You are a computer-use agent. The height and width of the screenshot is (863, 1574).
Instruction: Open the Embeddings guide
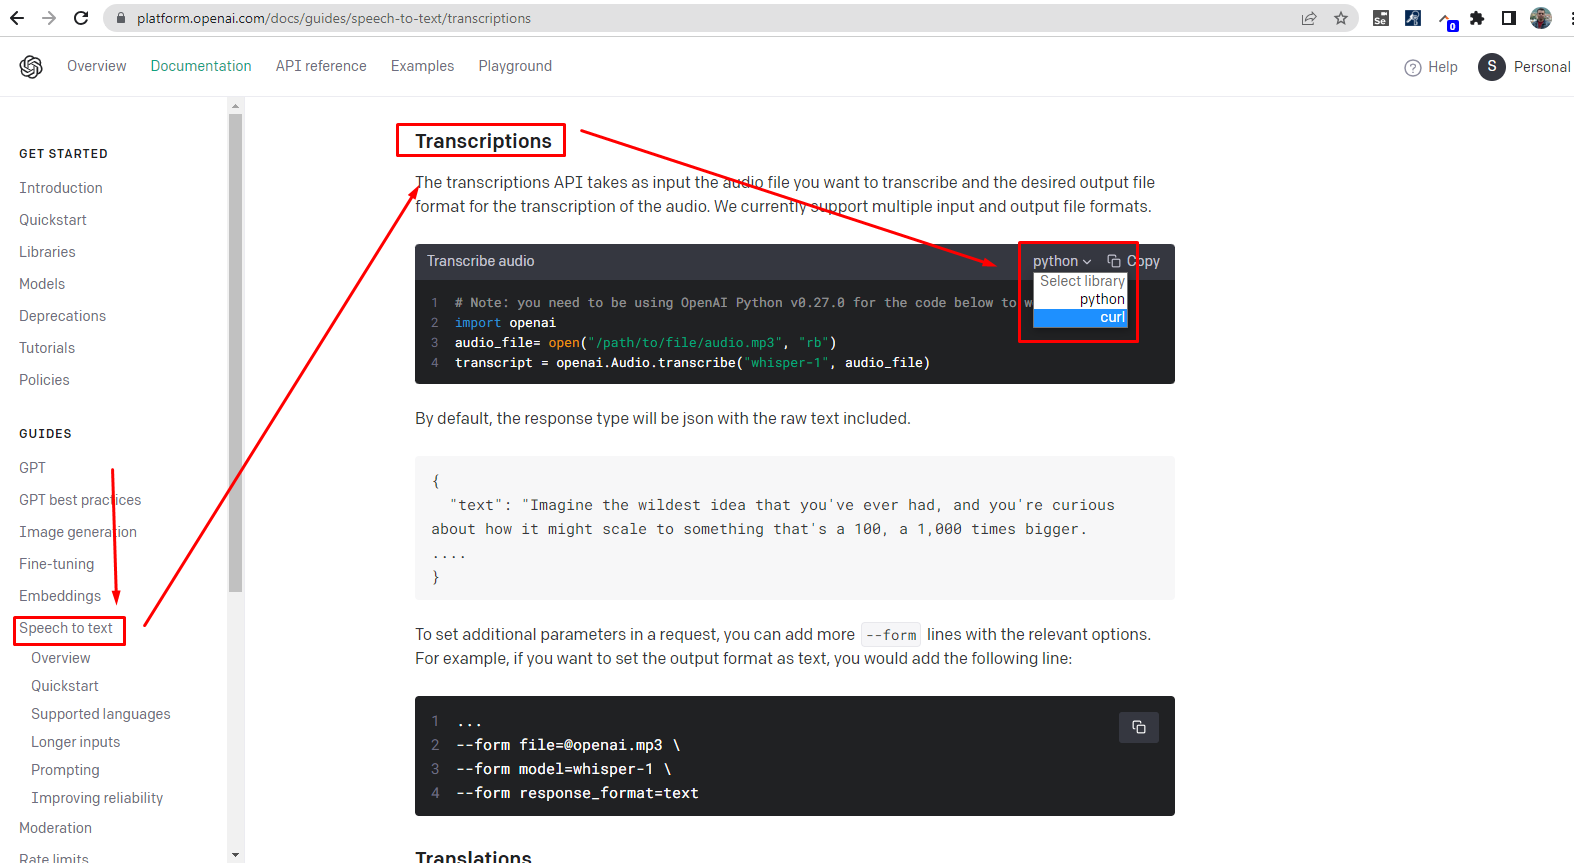pos(60,596)
